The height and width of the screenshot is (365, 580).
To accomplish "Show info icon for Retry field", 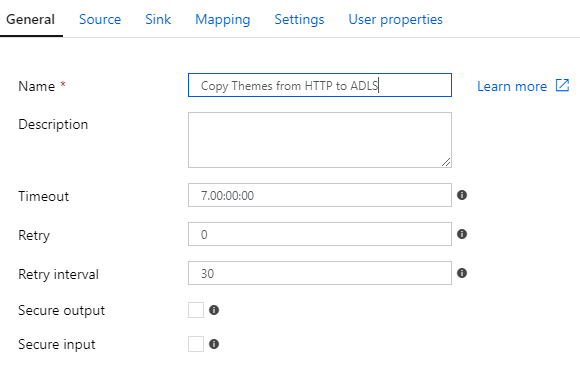I will [462, 234].
